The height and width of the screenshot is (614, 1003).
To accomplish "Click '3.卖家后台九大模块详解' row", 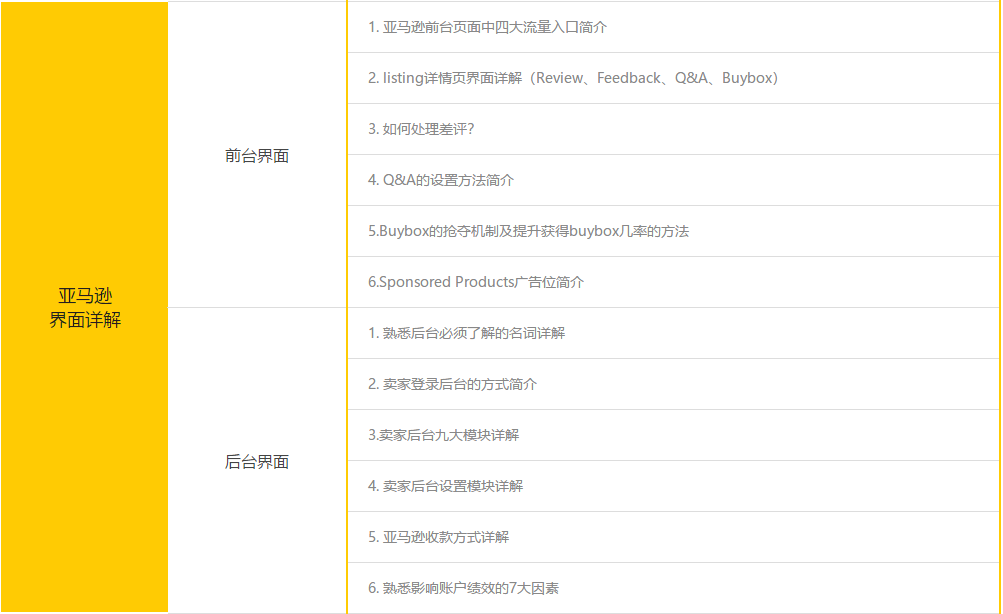I will tap(673, 435).
